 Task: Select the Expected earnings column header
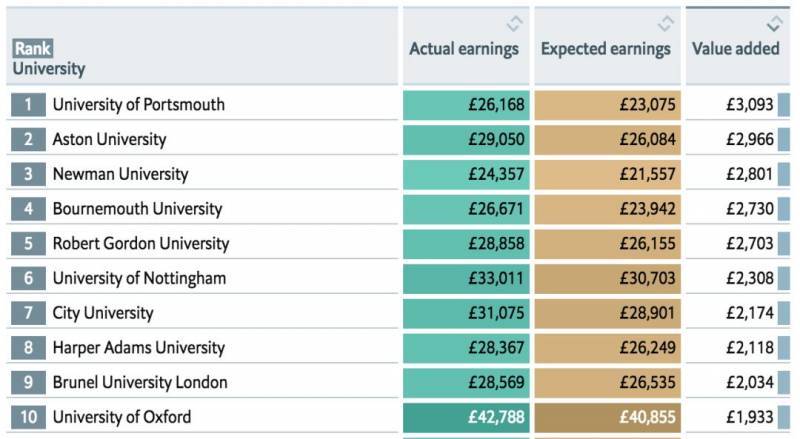pyautogui.click(x=606, y=49)
